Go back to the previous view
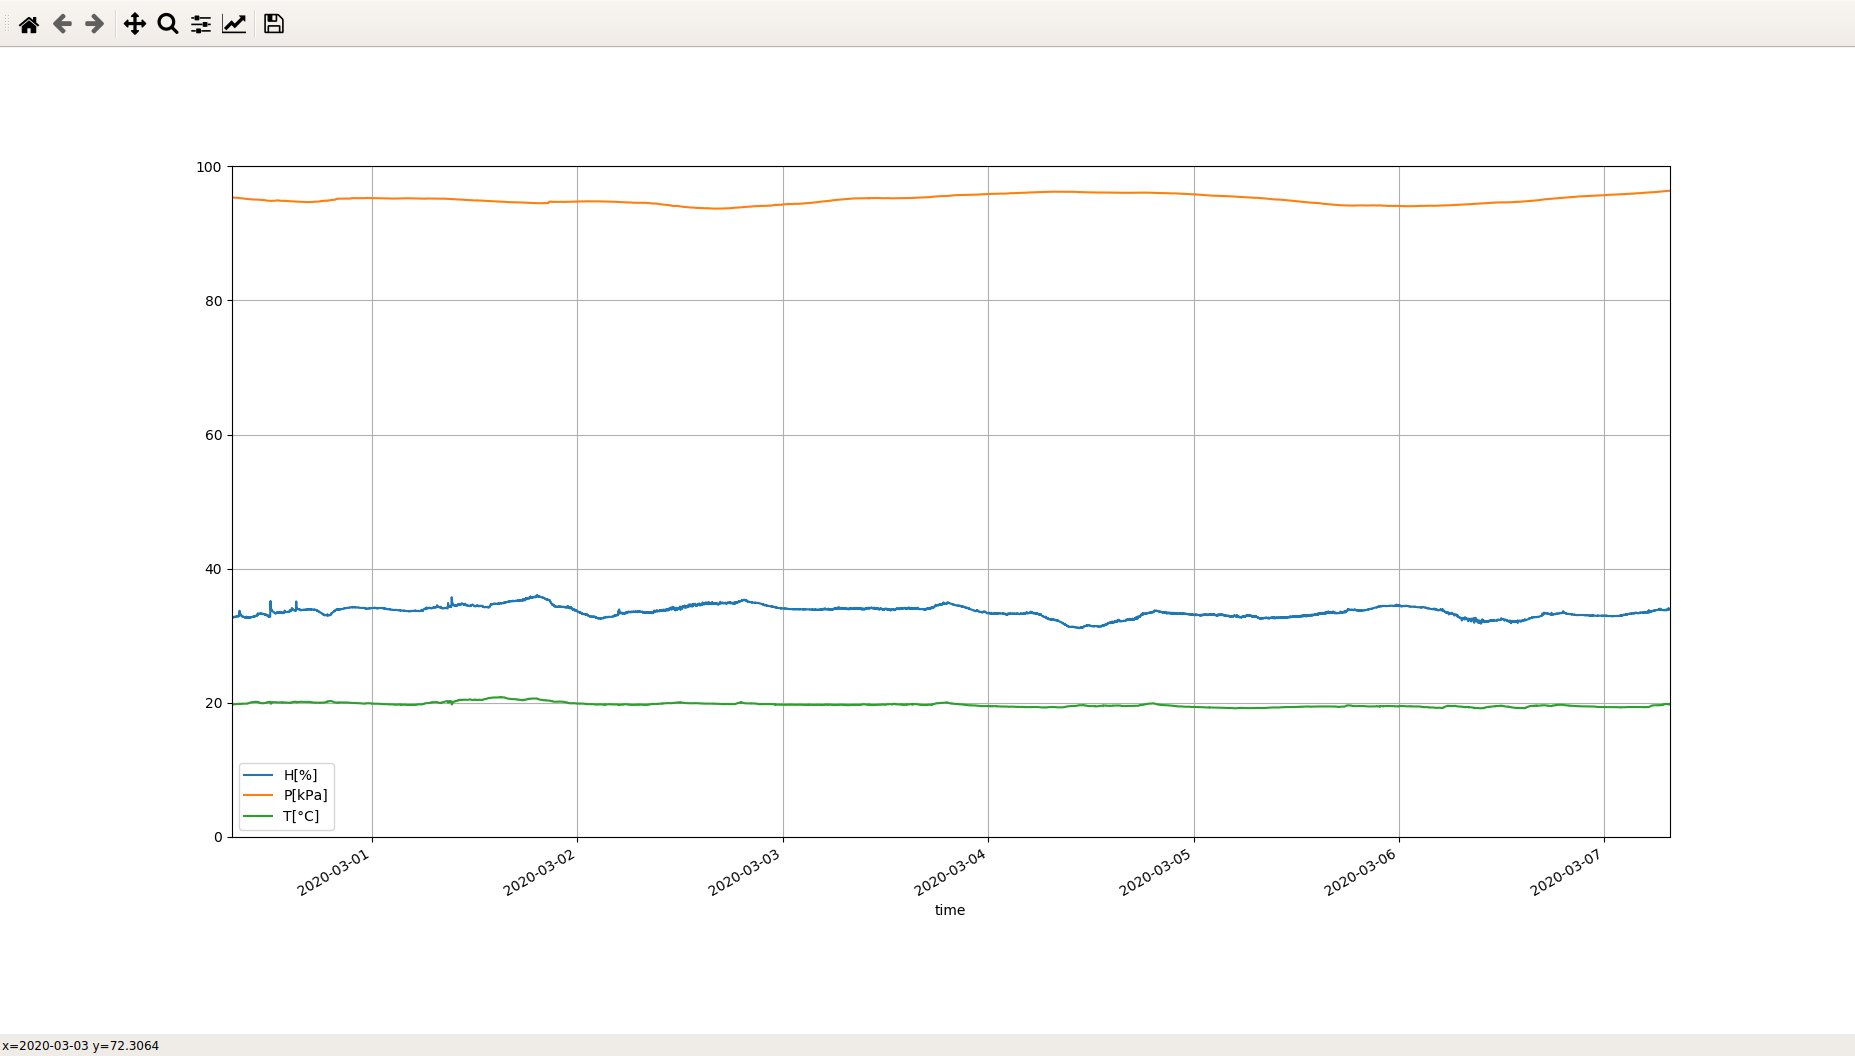The width and height of the screenshot is (1855, 1056). click(x=62, y=24)
